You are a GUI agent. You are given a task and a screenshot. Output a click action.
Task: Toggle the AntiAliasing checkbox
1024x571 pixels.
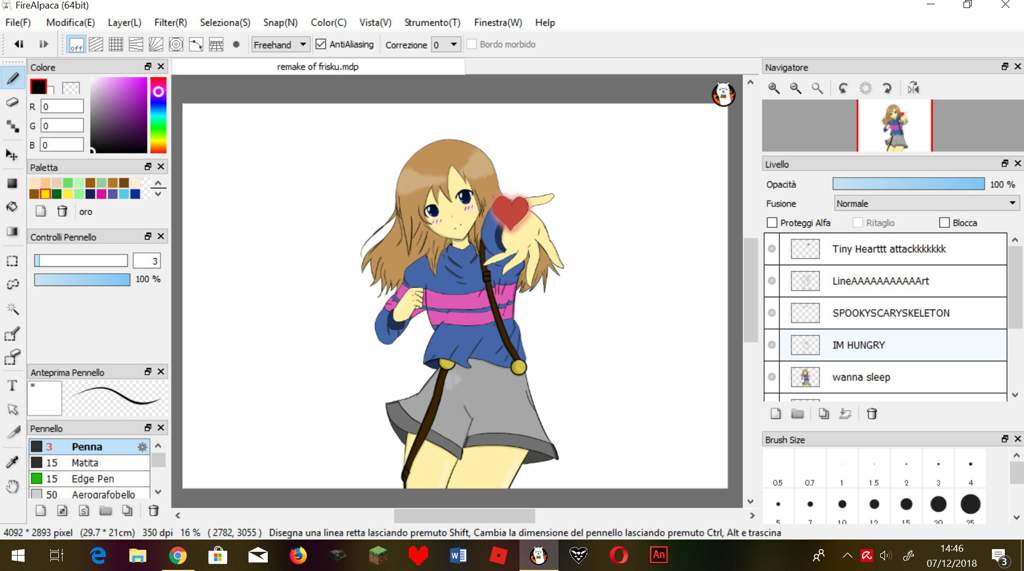click(x=321, y=44)
